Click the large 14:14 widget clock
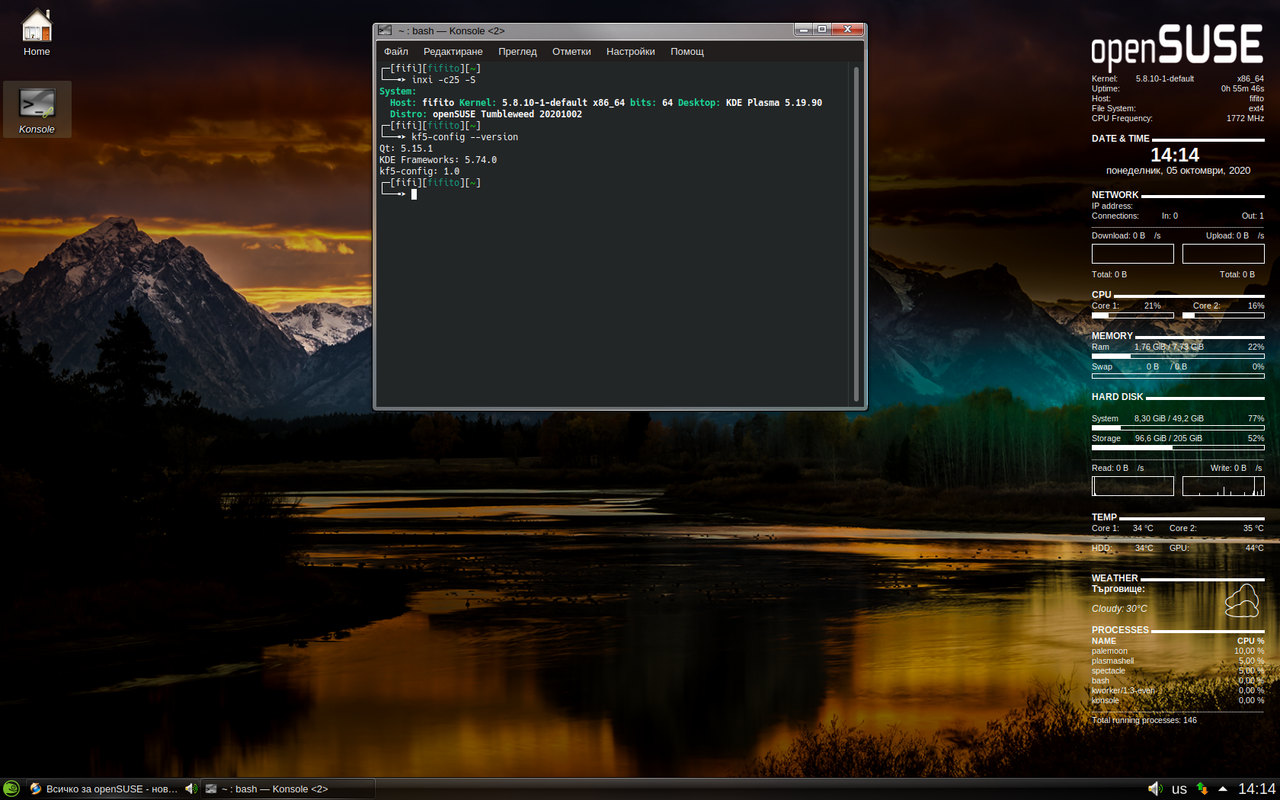Screen dimensions: 1280x800 1174,155
